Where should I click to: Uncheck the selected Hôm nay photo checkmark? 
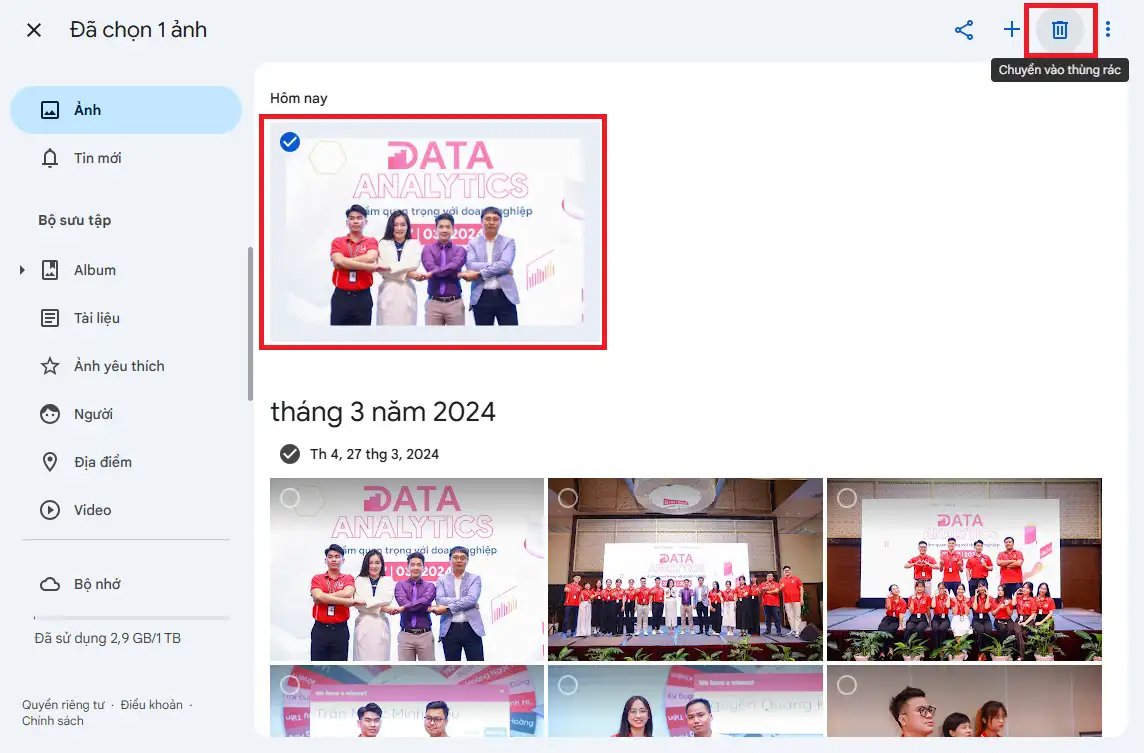click(x=290, y=142)
